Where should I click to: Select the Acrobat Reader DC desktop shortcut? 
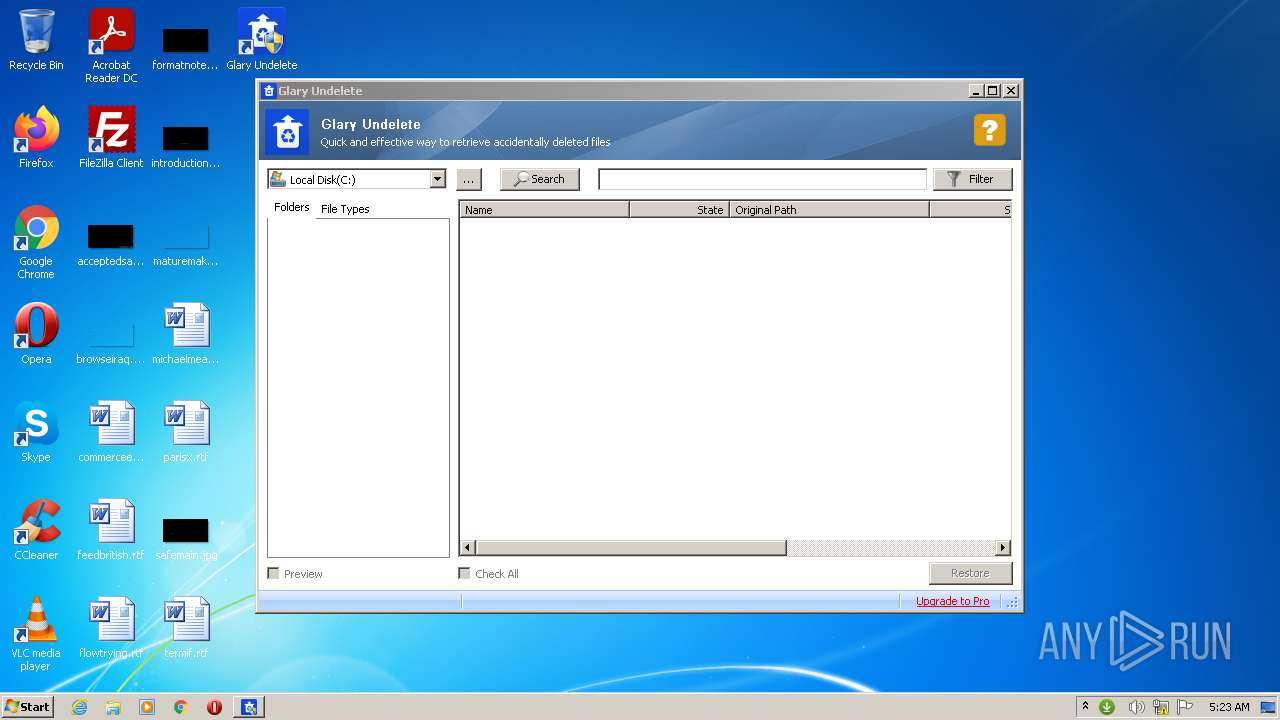tap(111, 46)
